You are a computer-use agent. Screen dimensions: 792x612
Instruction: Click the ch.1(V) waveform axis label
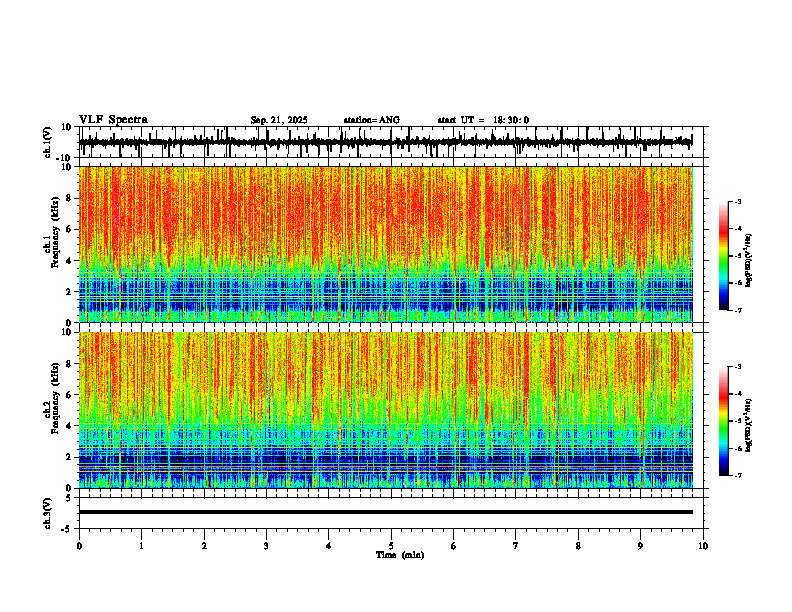pyautogui.click(x=48, y=142)
